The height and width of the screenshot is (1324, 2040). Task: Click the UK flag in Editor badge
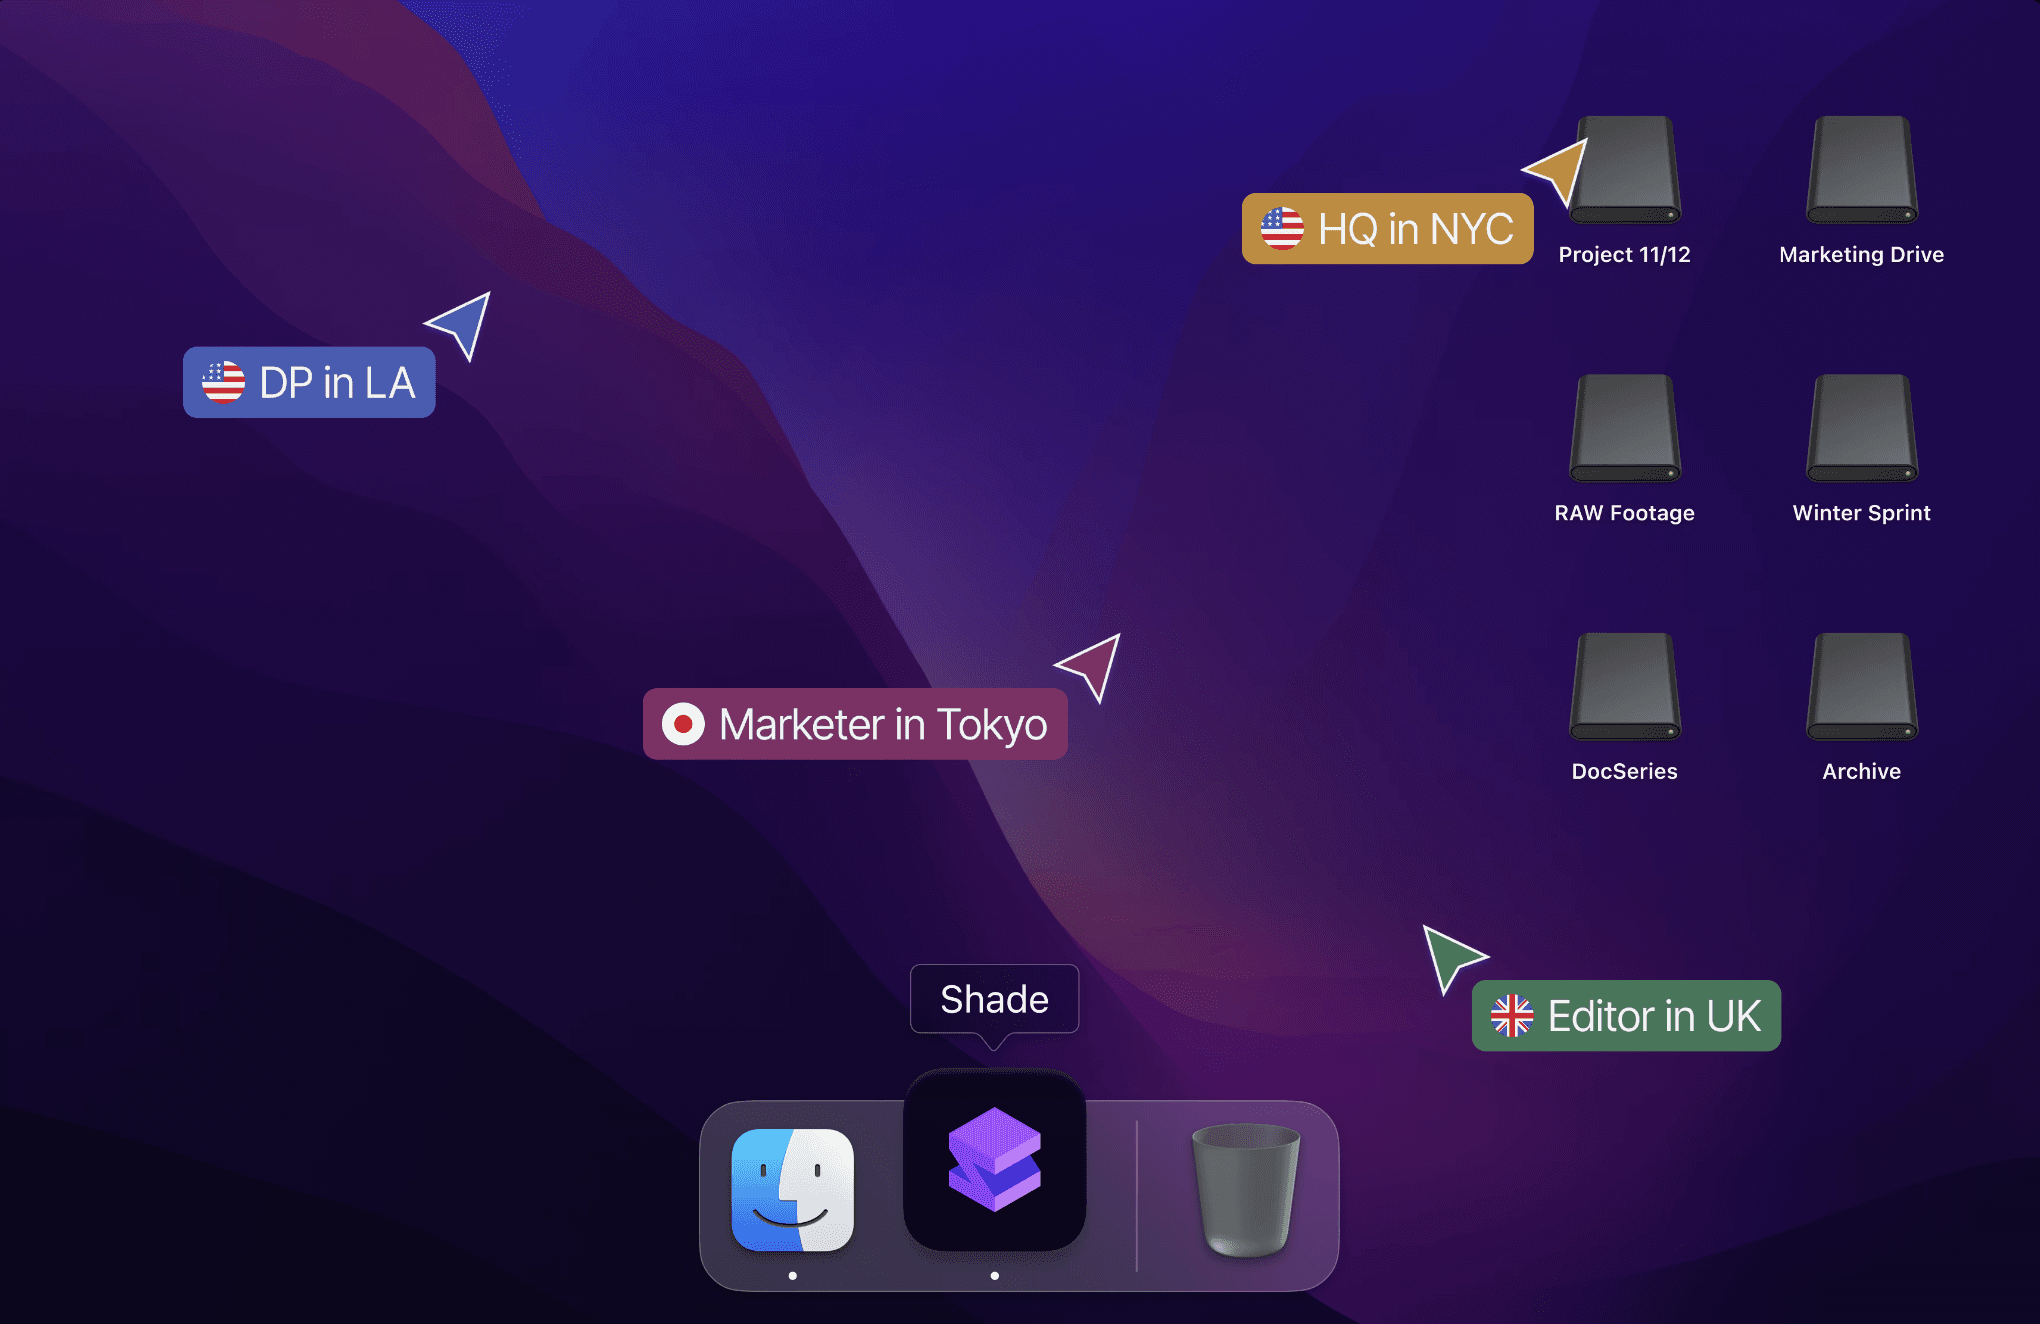(1511, 1016)
